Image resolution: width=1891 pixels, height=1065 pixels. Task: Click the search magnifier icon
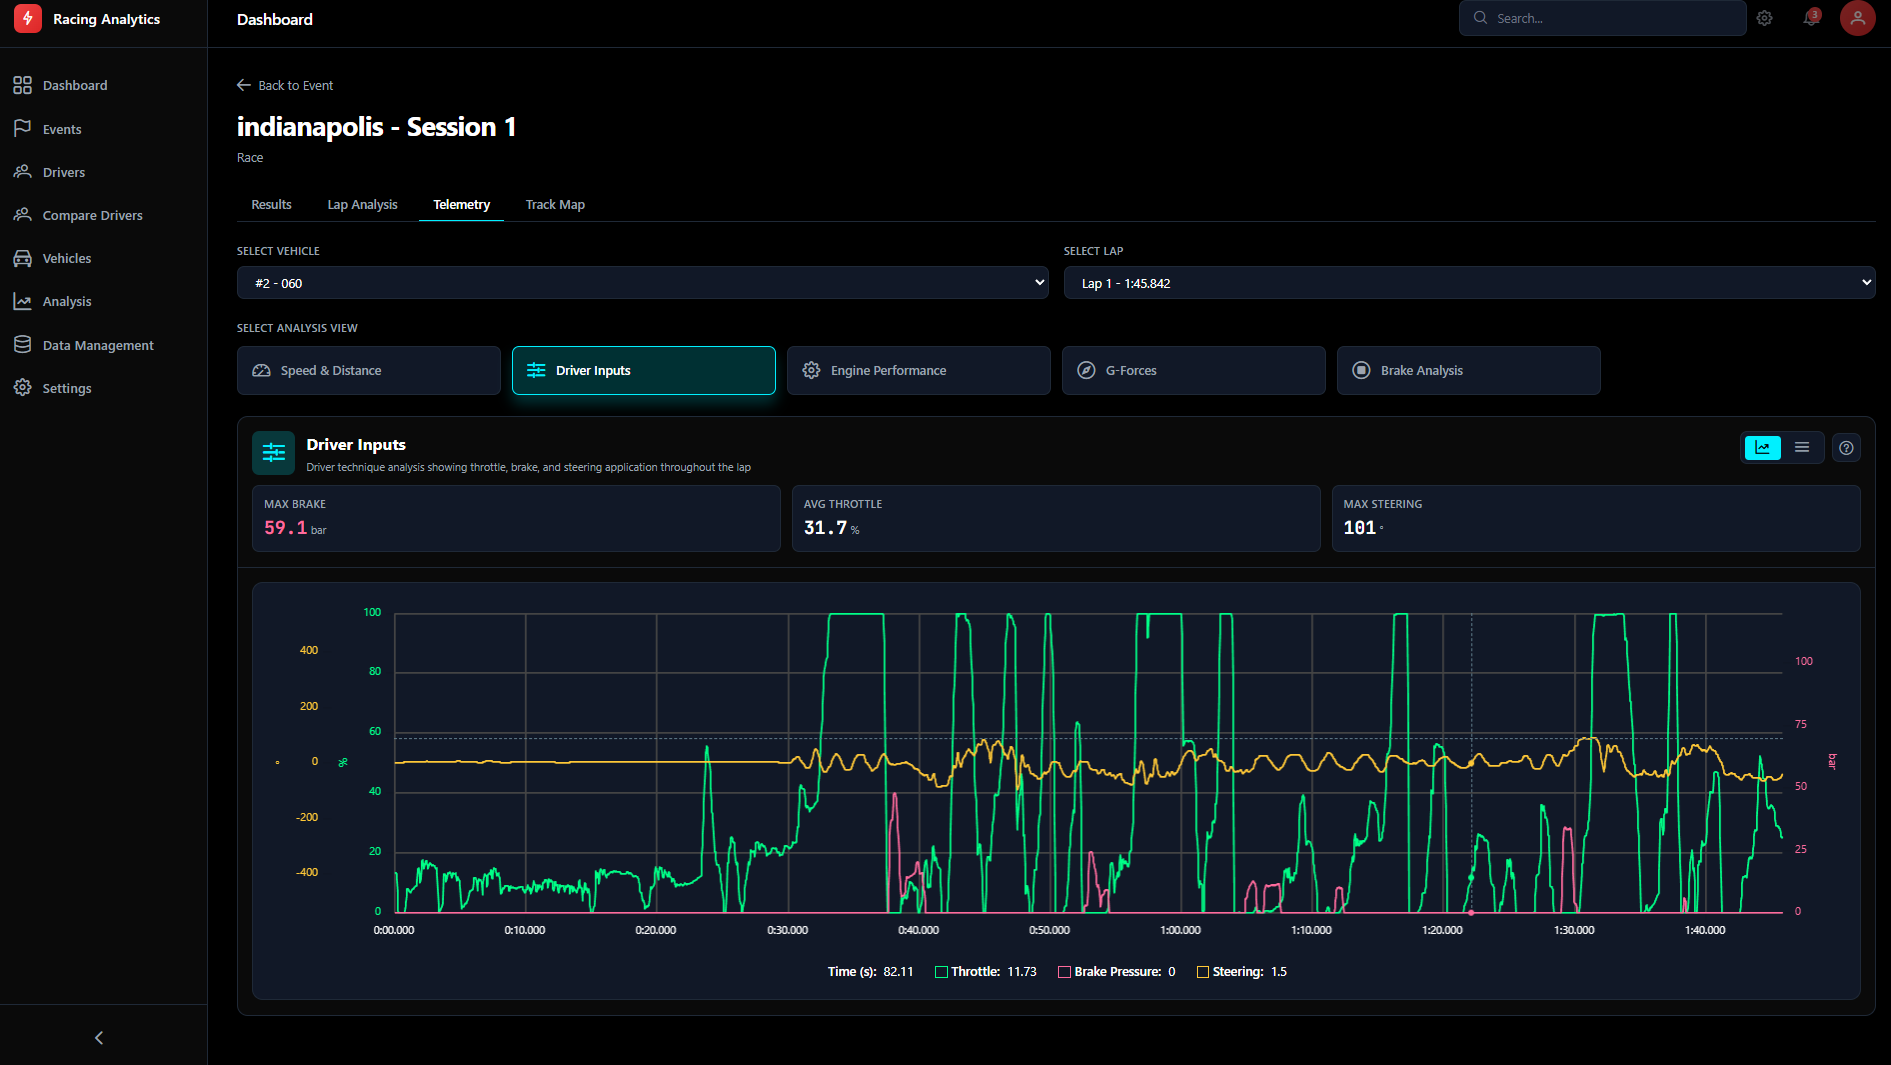pos(1481,18)
